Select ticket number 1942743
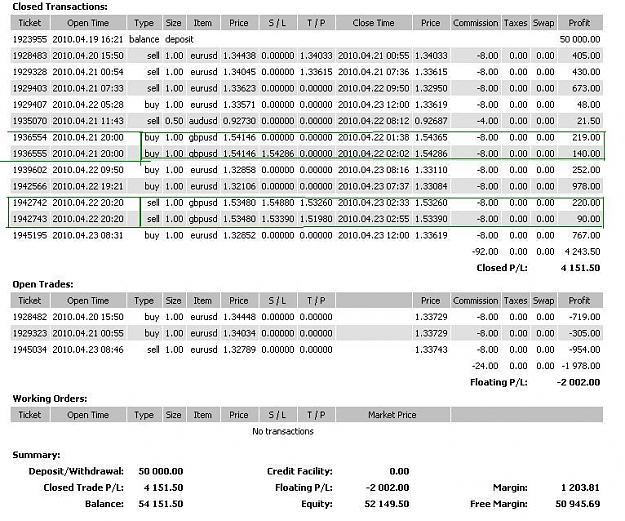 point(30,219)
